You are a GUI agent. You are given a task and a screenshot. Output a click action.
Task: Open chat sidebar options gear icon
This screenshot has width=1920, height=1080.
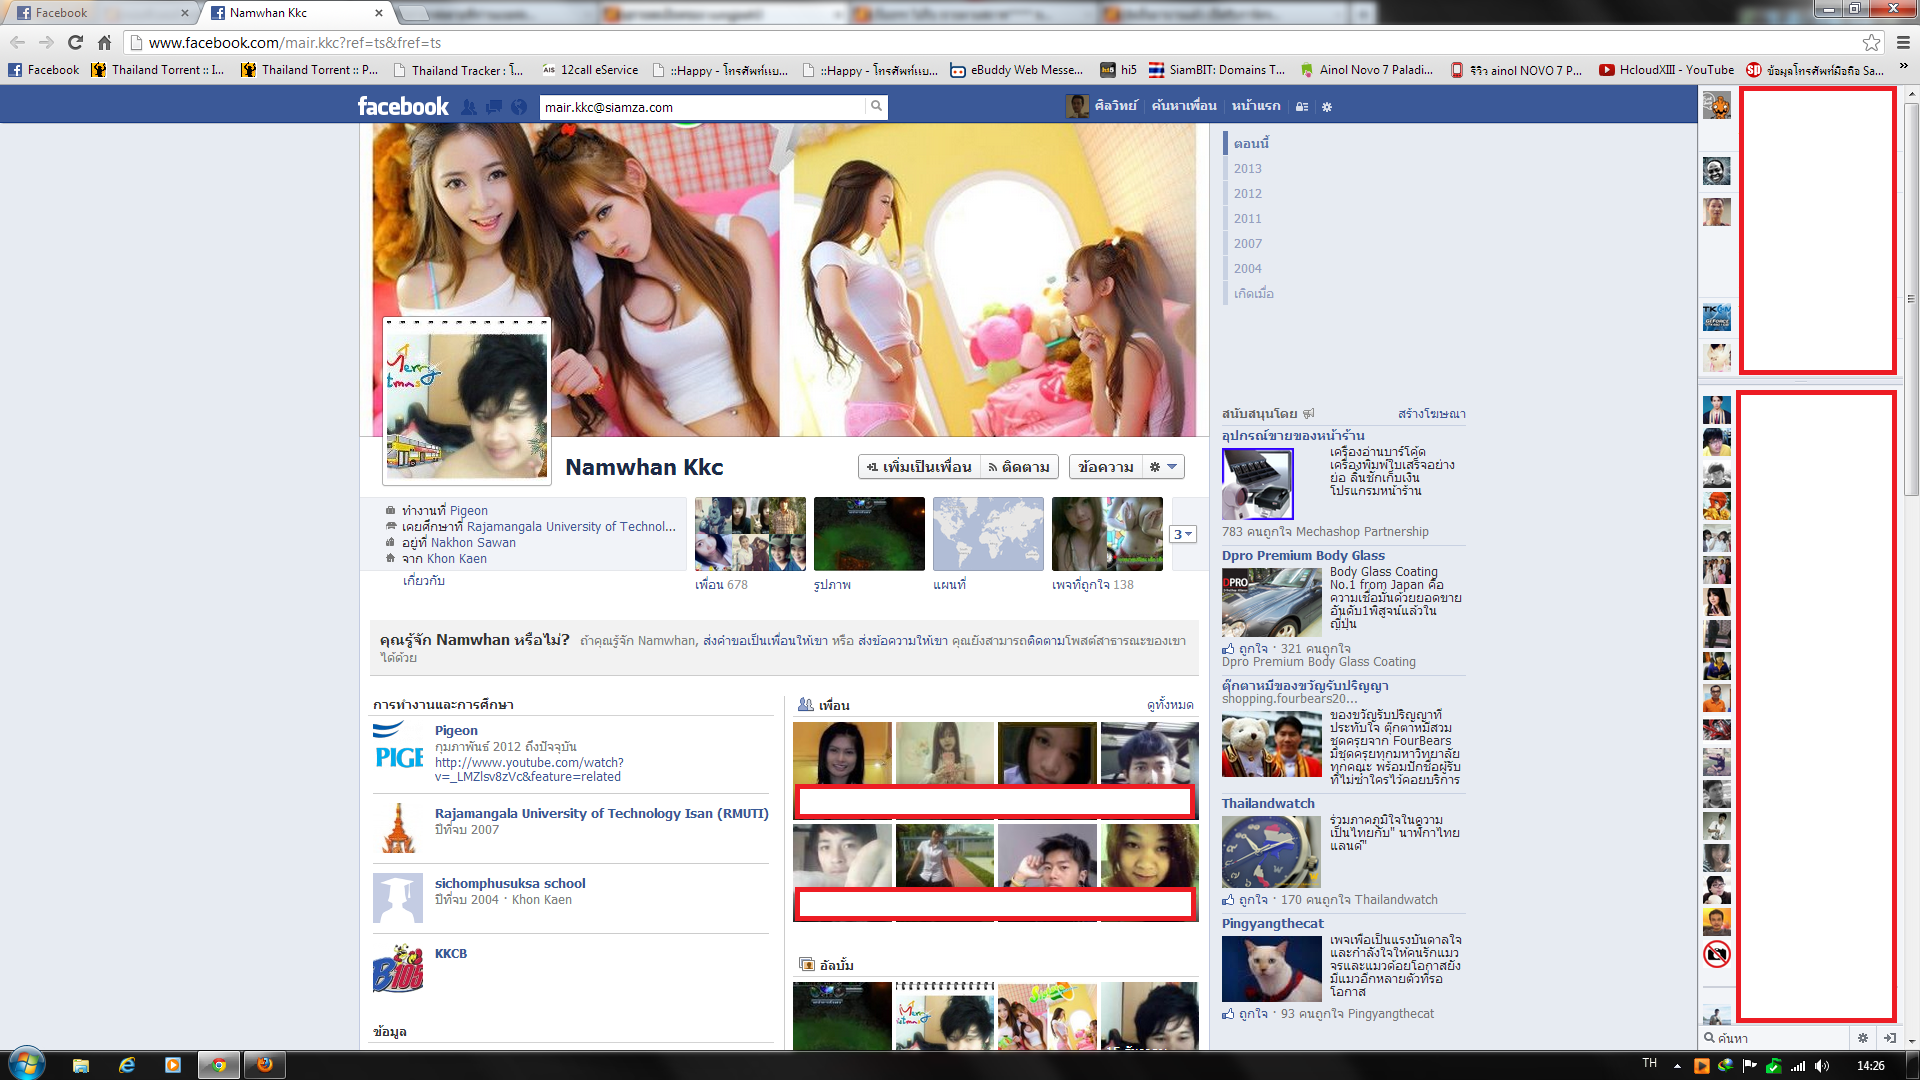1862,1038
